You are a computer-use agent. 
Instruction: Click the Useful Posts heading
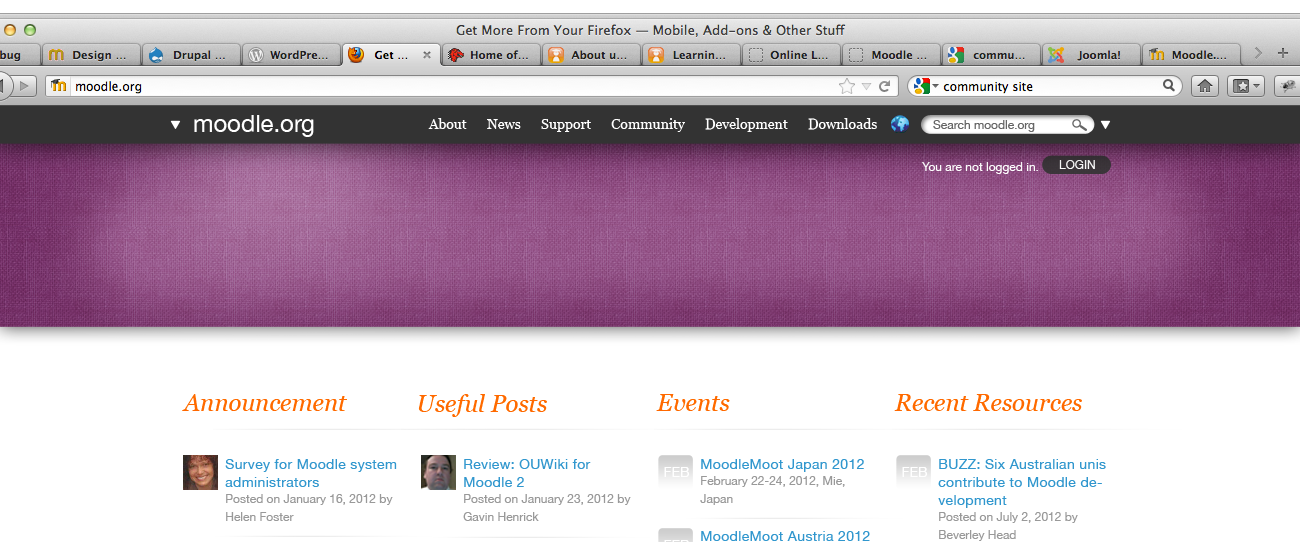(482, 404)
